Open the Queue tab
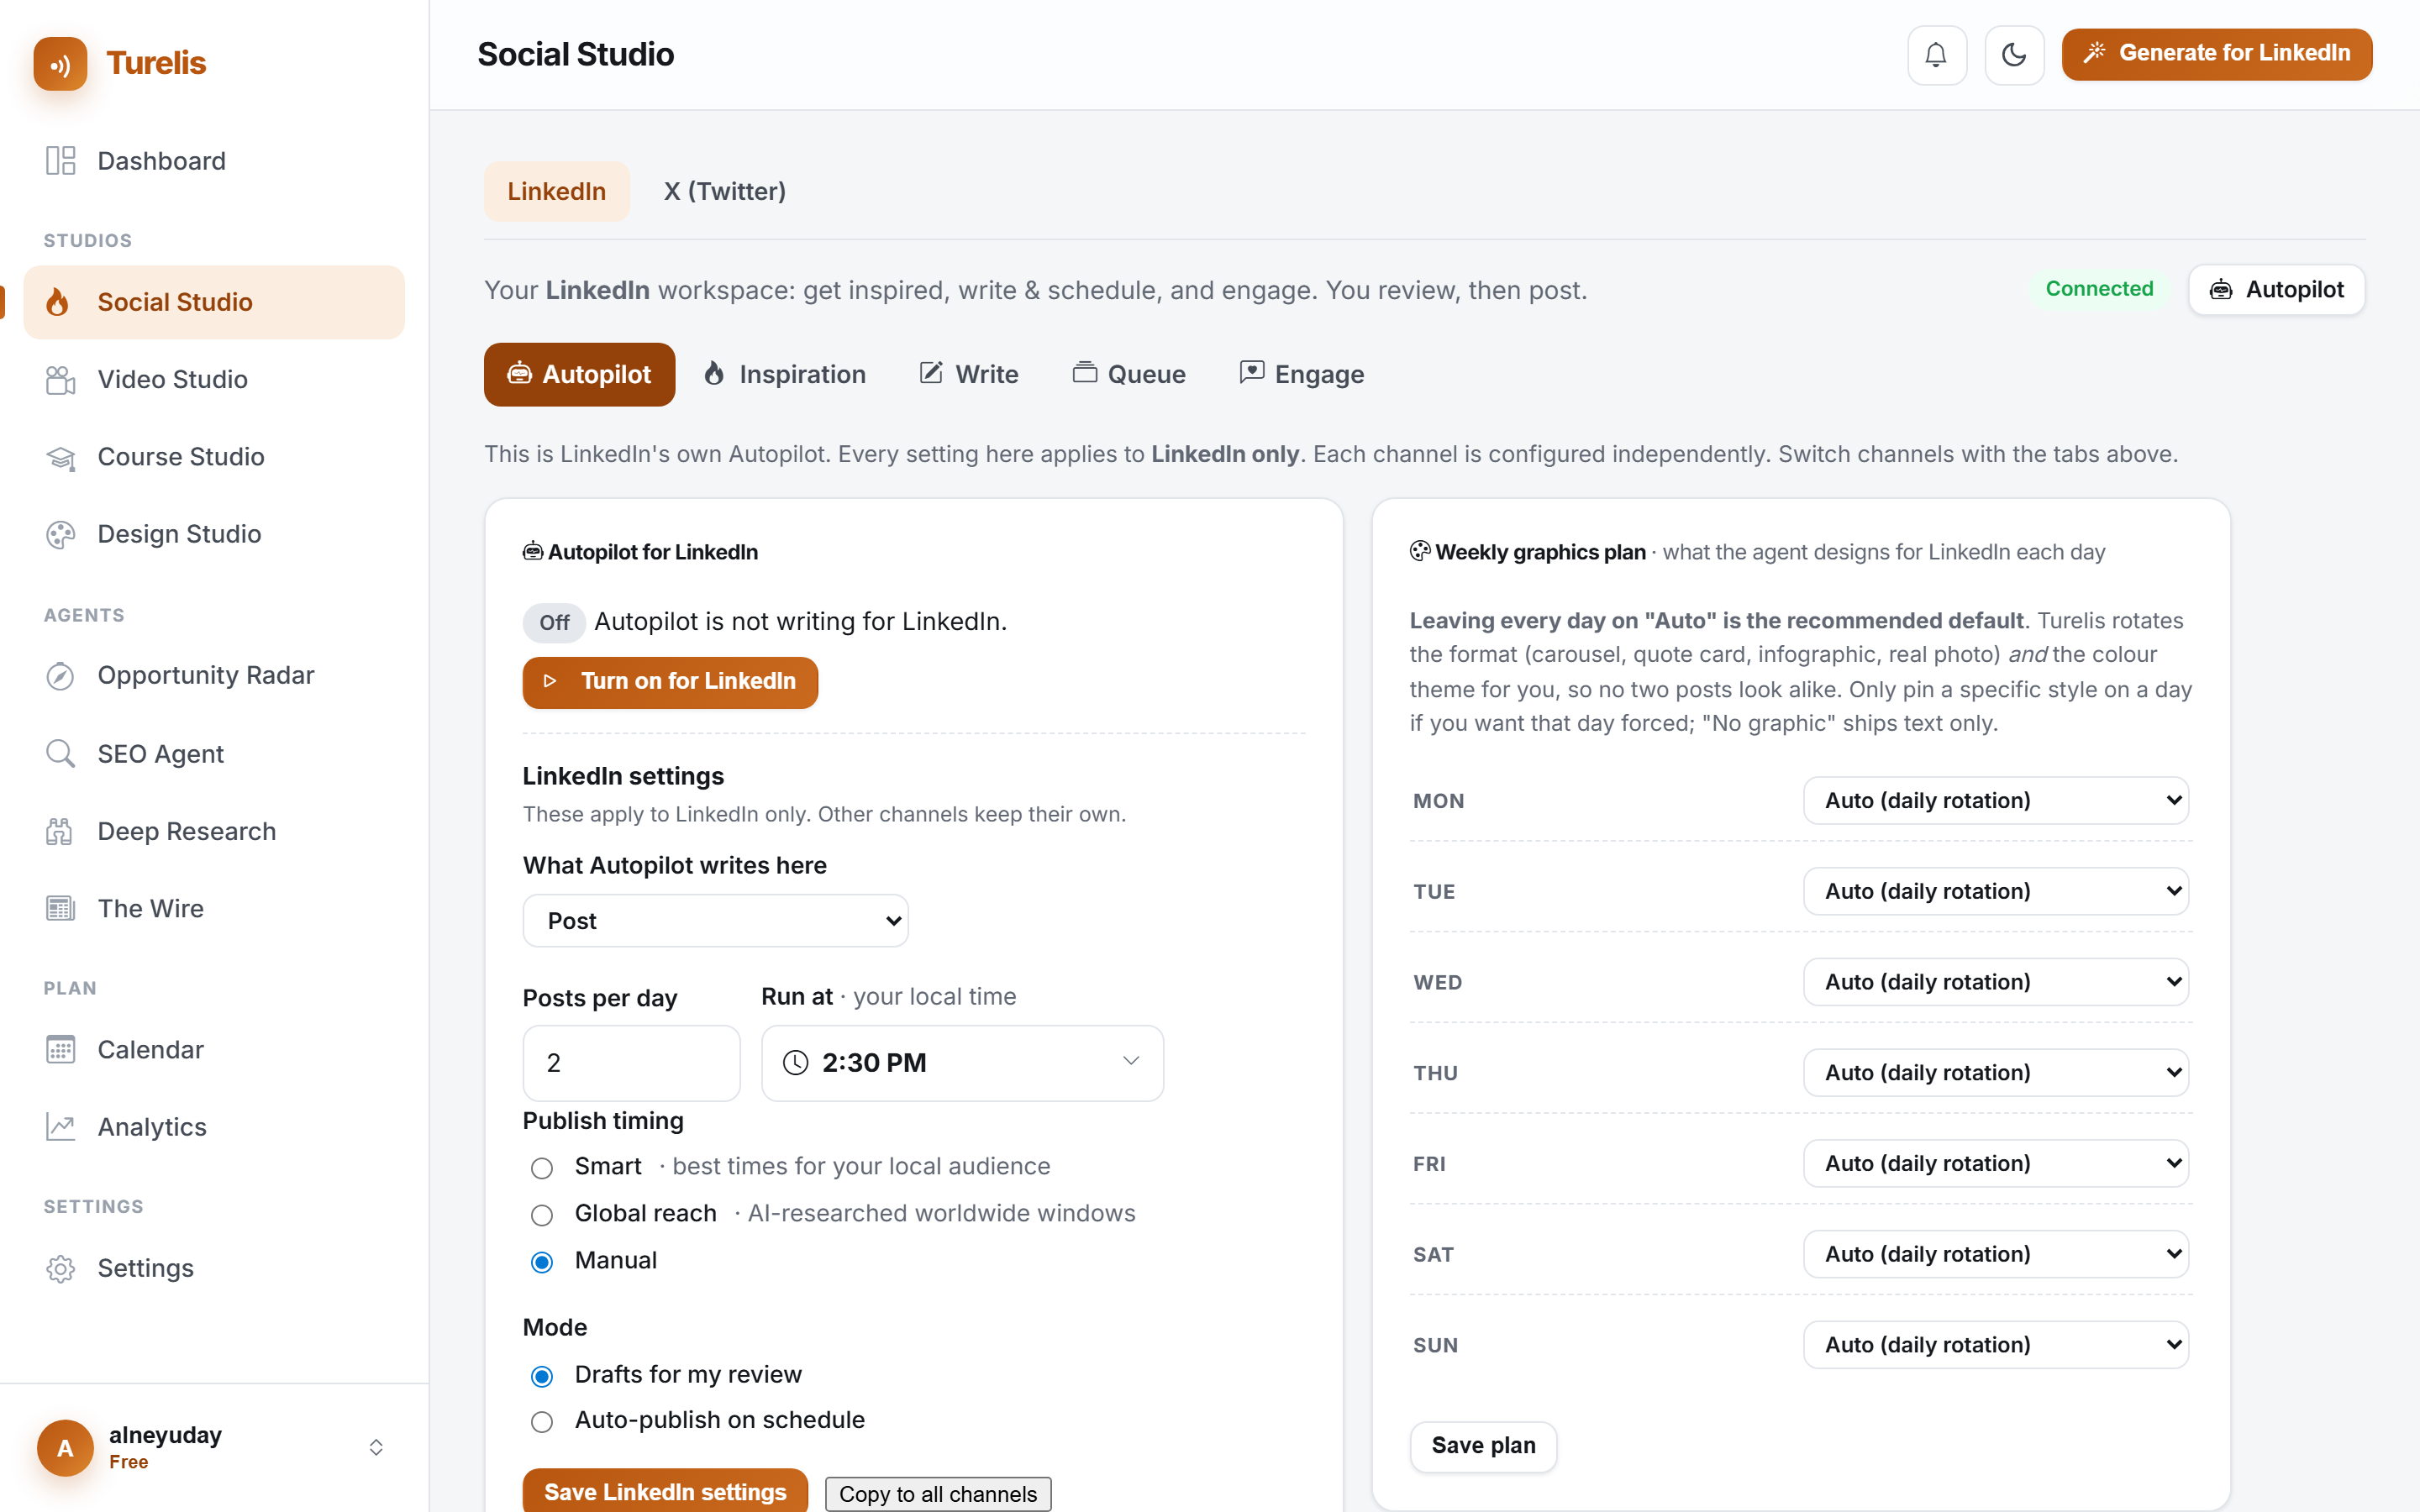2420x1512 pixels. 1129,374
